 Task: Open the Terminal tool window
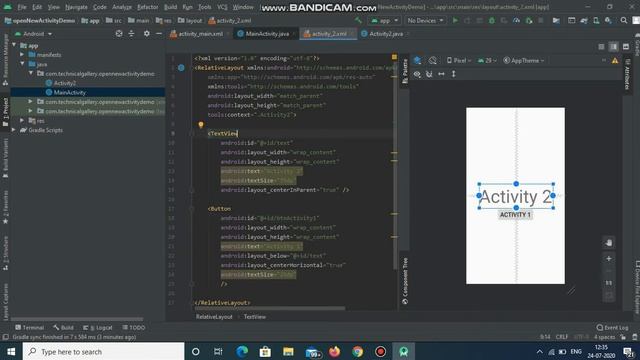pos(29,327)
